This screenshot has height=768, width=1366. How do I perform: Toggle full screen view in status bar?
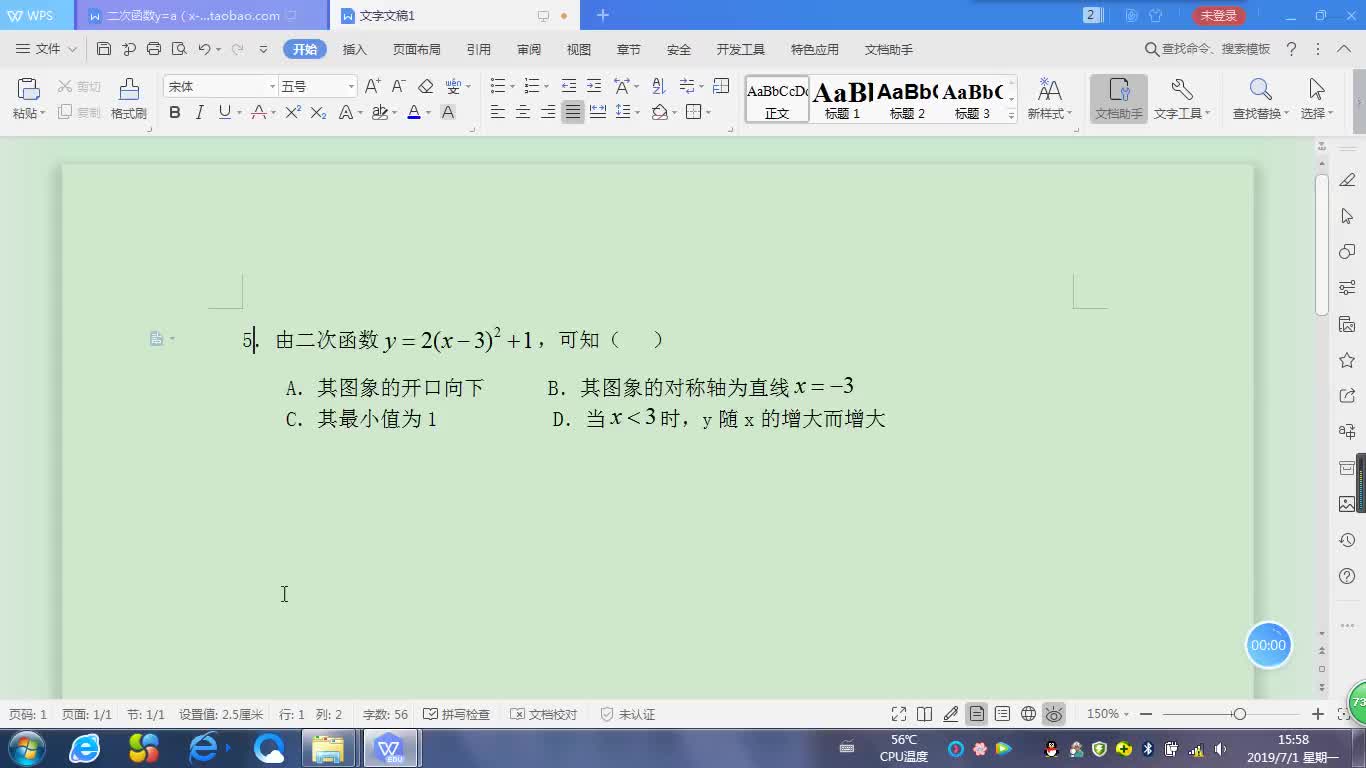click(x=898, y=714)
